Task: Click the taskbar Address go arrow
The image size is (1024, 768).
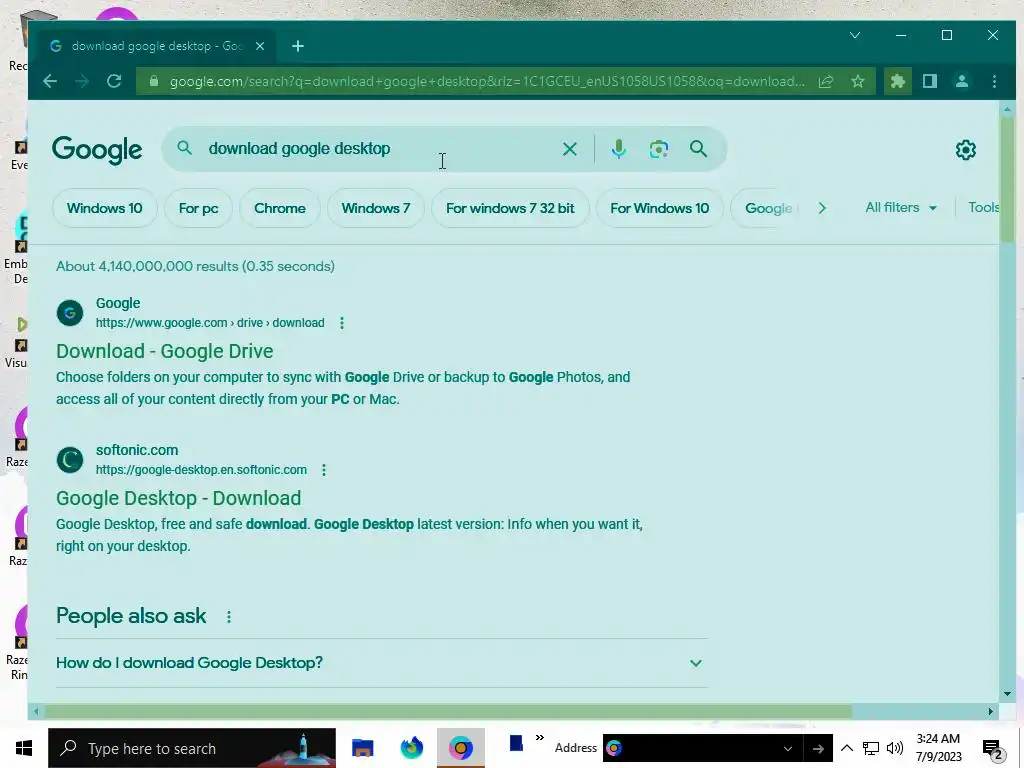Action: click(x=818, y=748)
